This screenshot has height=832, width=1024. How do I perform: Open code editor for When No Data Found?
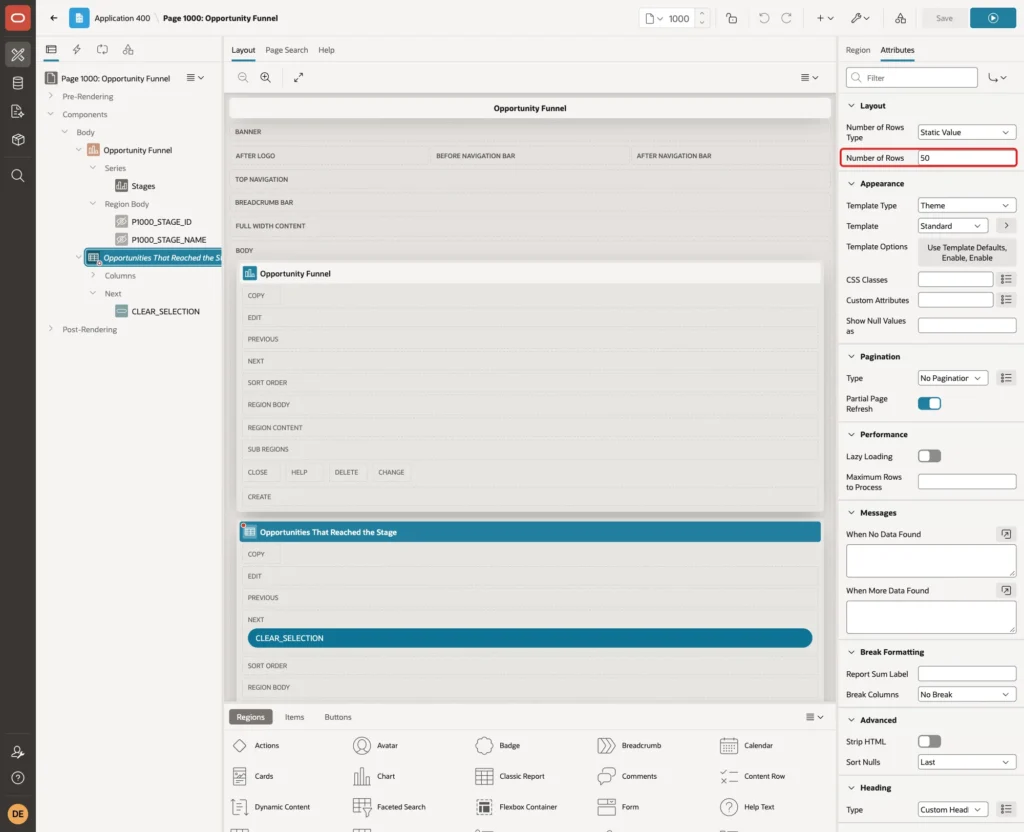point(1006,534)
